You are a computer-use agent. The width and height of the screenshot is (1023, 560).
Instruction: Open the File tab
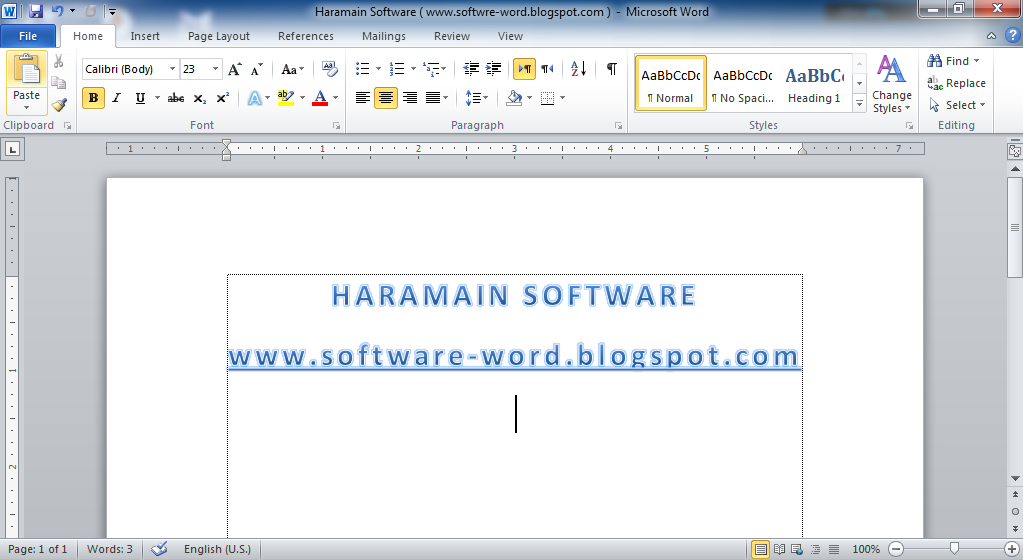pyautogui.click(x=28, y=36)
